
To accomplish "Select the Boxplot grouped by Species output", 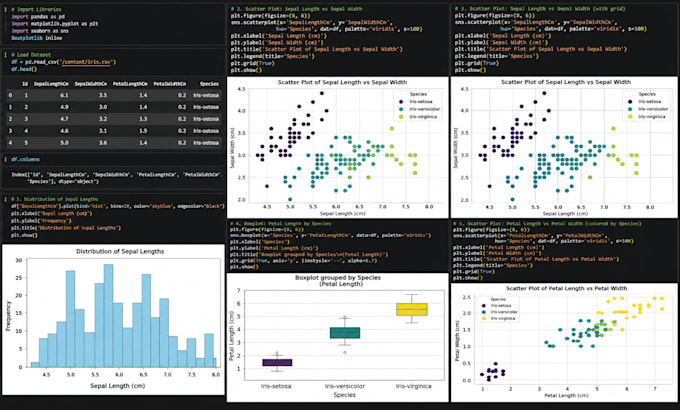I will [337, 337].
